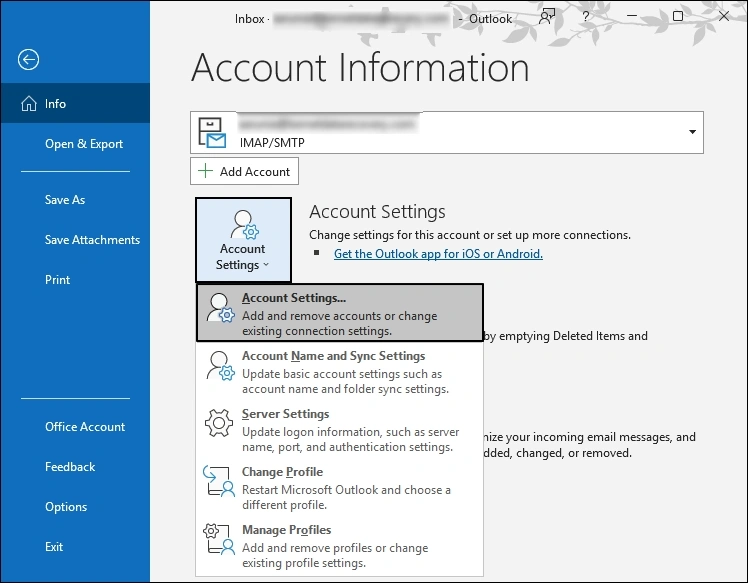
Task: Click the gear icon next to Server Settings
Action: click(x=219, y=423)
